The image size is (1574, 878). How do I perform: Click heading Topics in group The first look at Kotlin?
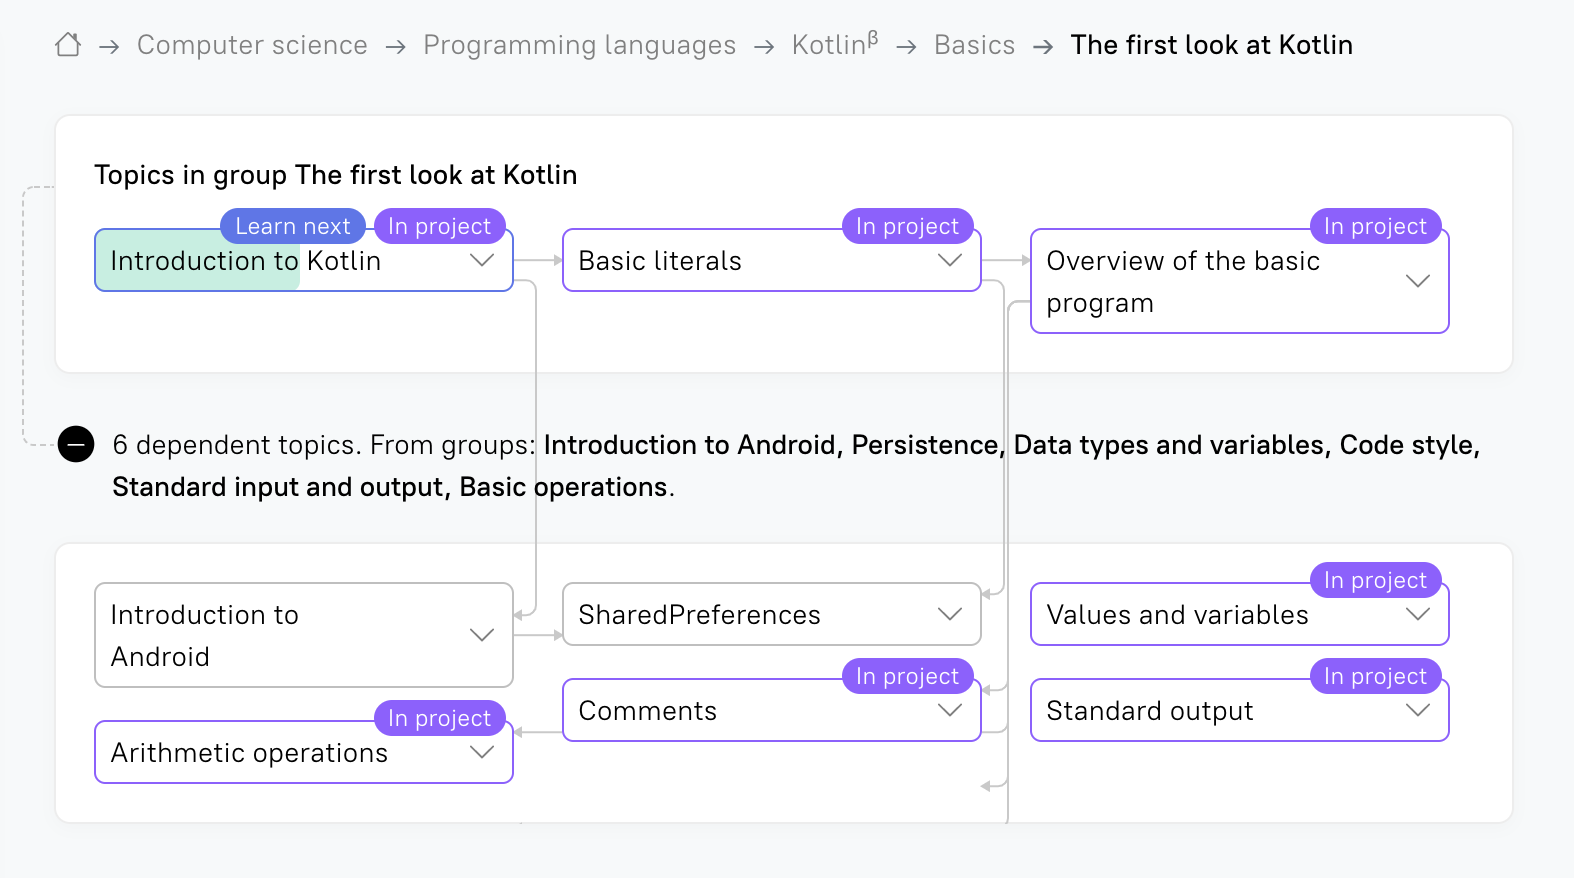pos(336,175)
